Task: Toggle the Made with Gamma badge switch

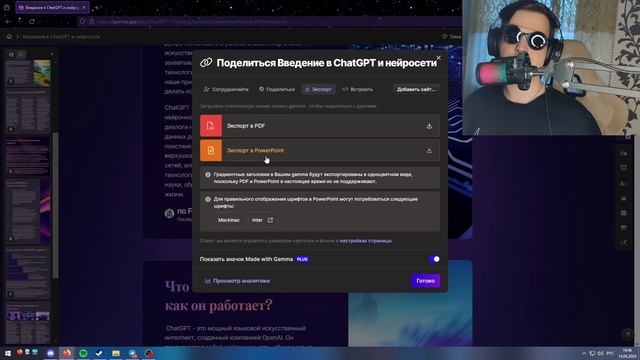Action: click(x=434, y=259)
